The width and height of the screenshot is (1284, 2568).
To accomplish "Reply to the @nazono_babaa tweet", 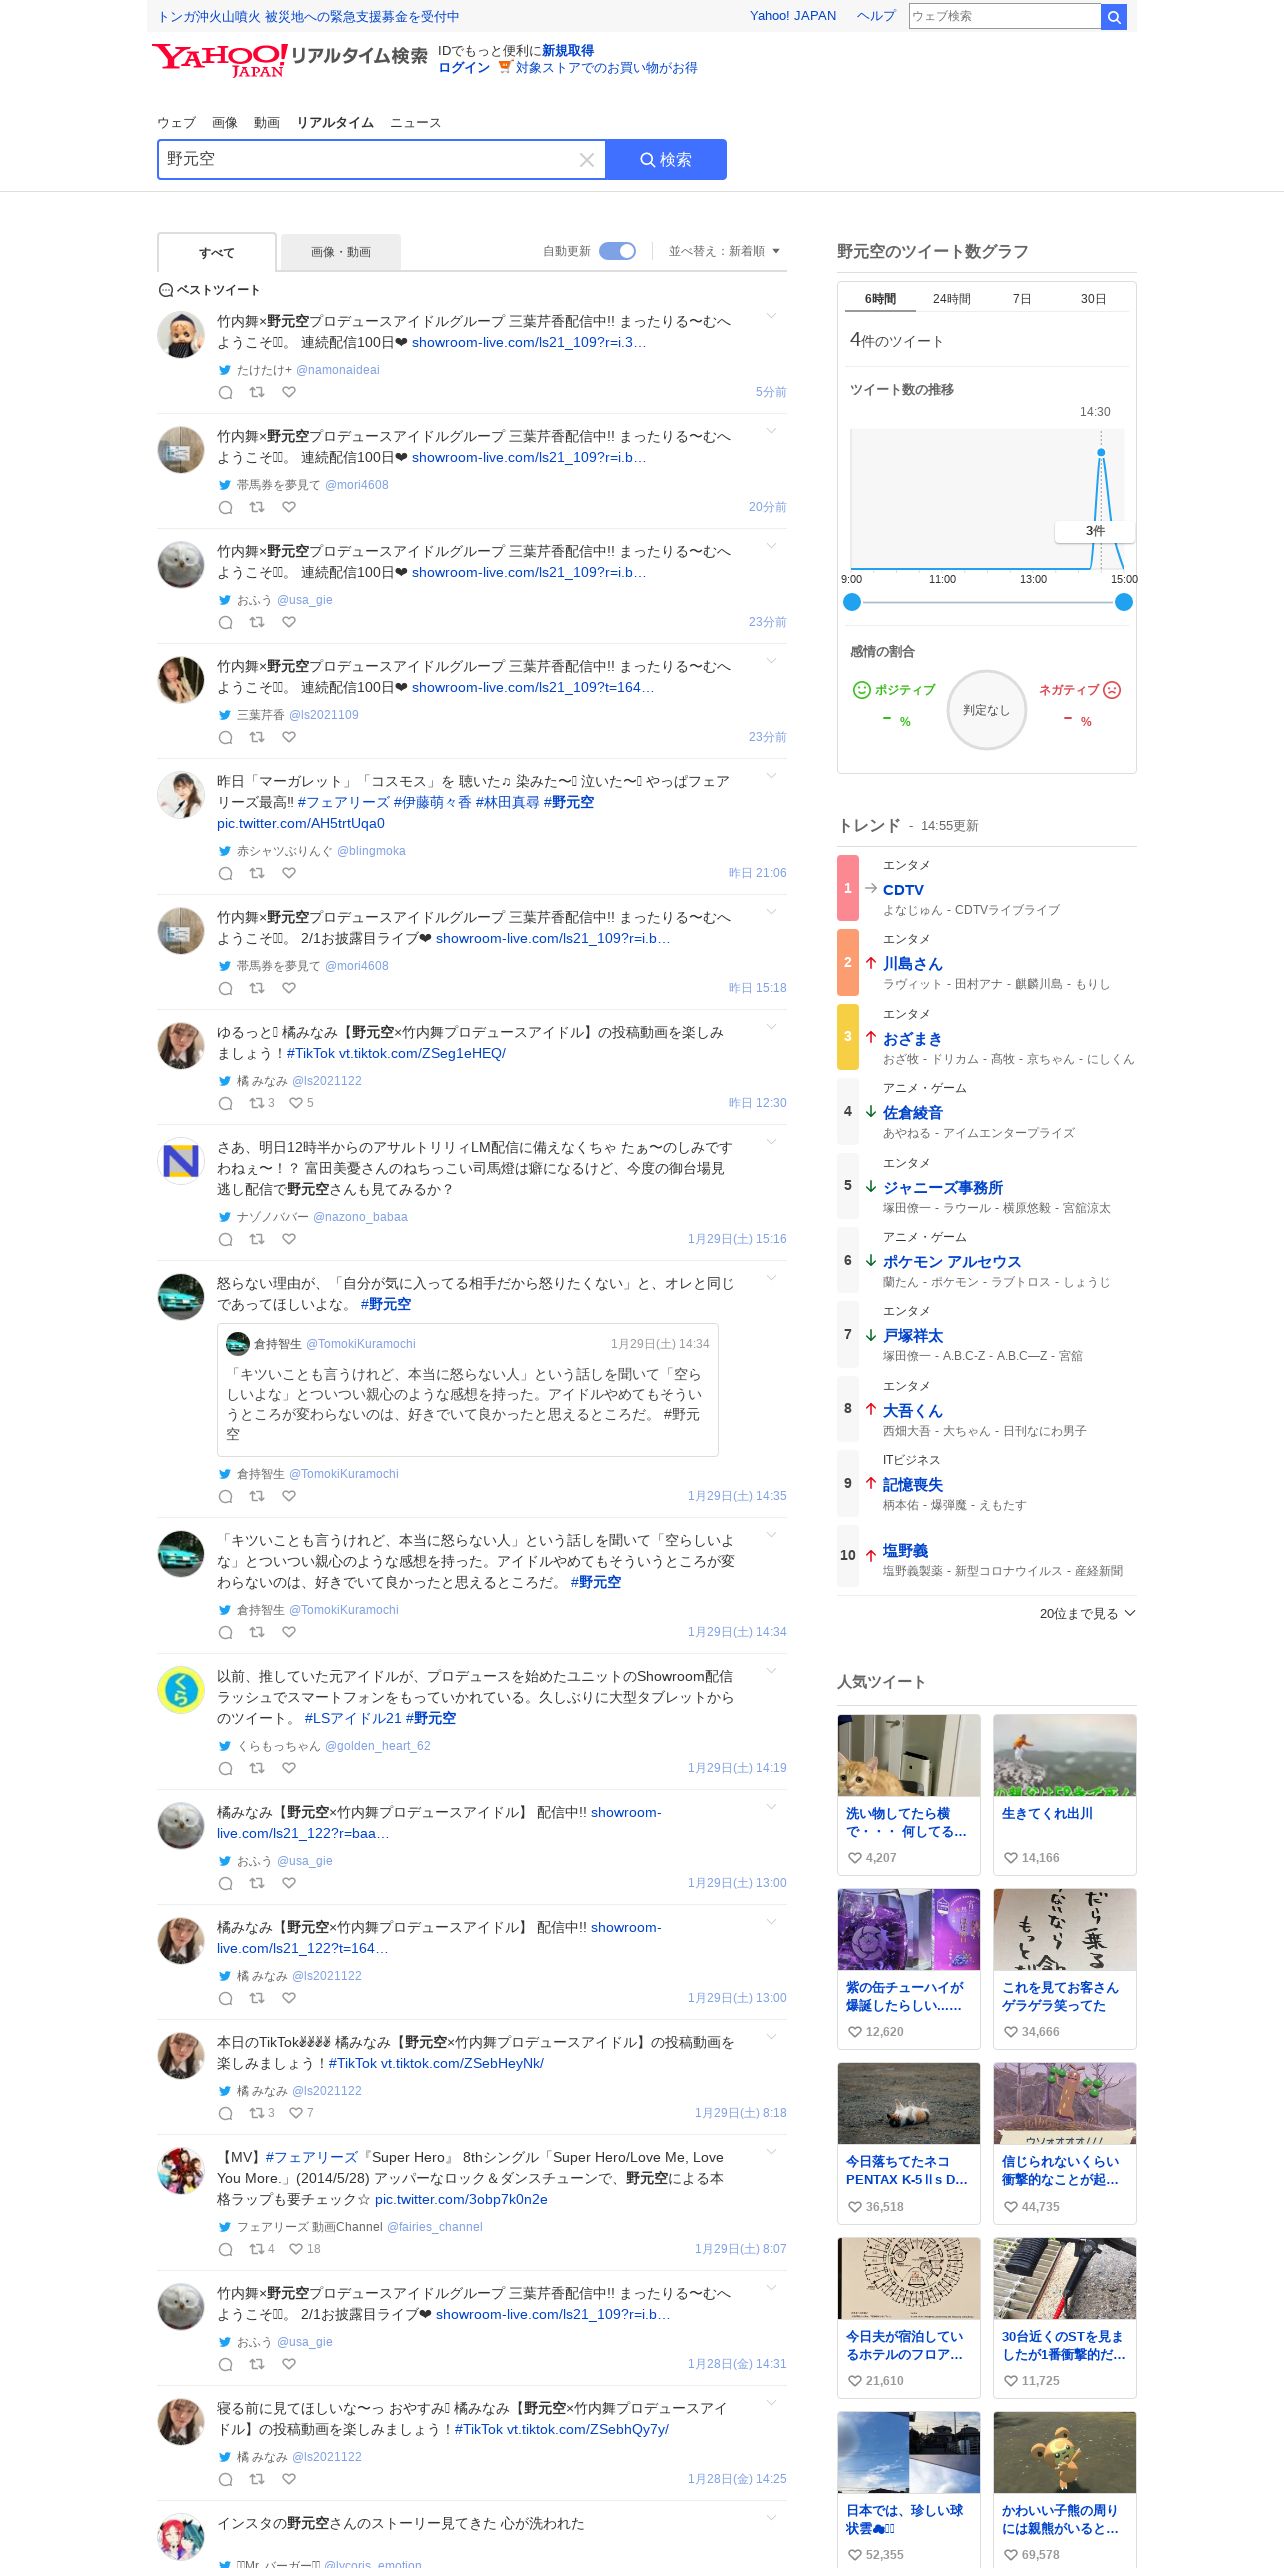I will coord(226,1239).
